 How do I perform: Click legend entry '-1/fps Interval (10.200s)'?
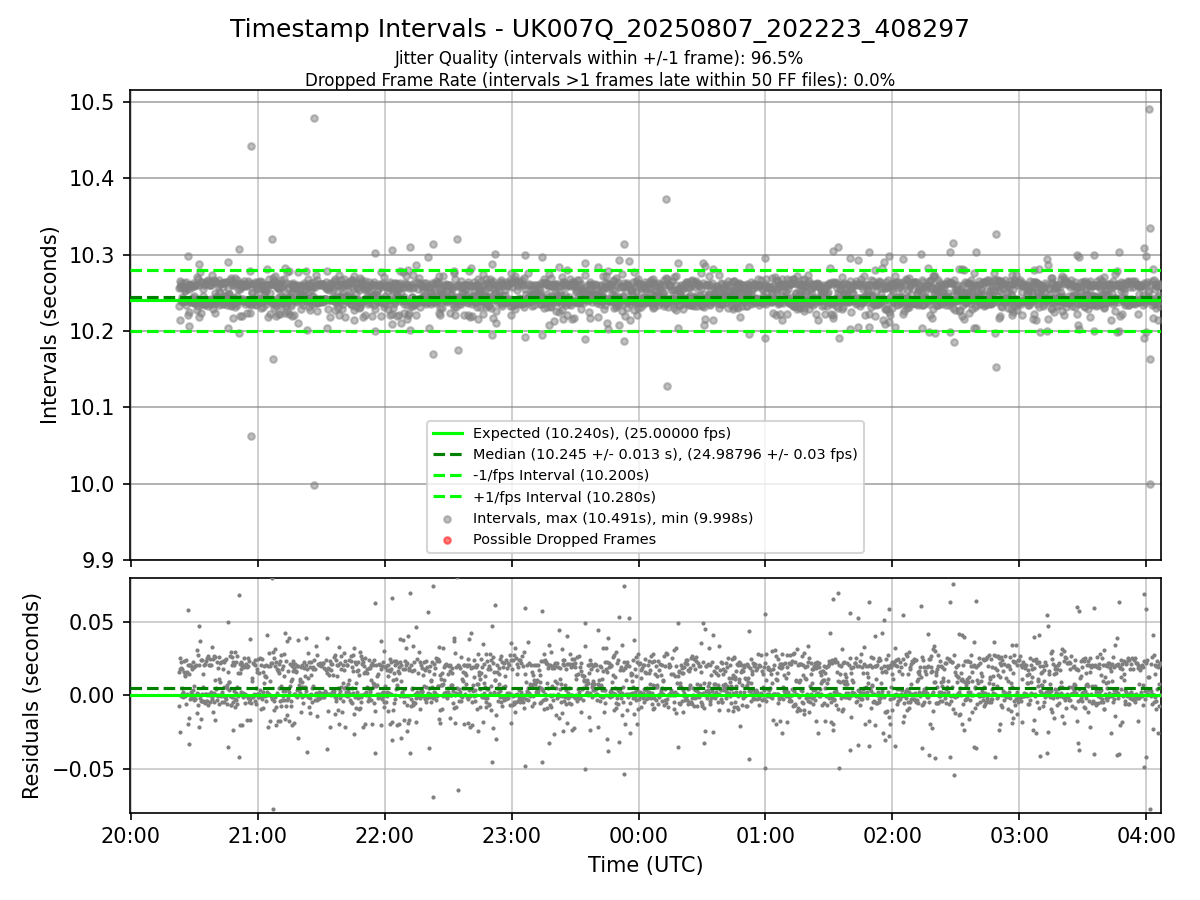pos(561,475)
